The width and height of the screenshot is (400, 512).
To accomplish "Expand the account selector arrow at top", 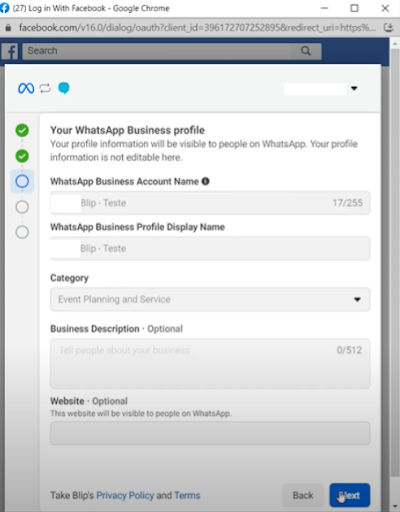I will 354,88.
